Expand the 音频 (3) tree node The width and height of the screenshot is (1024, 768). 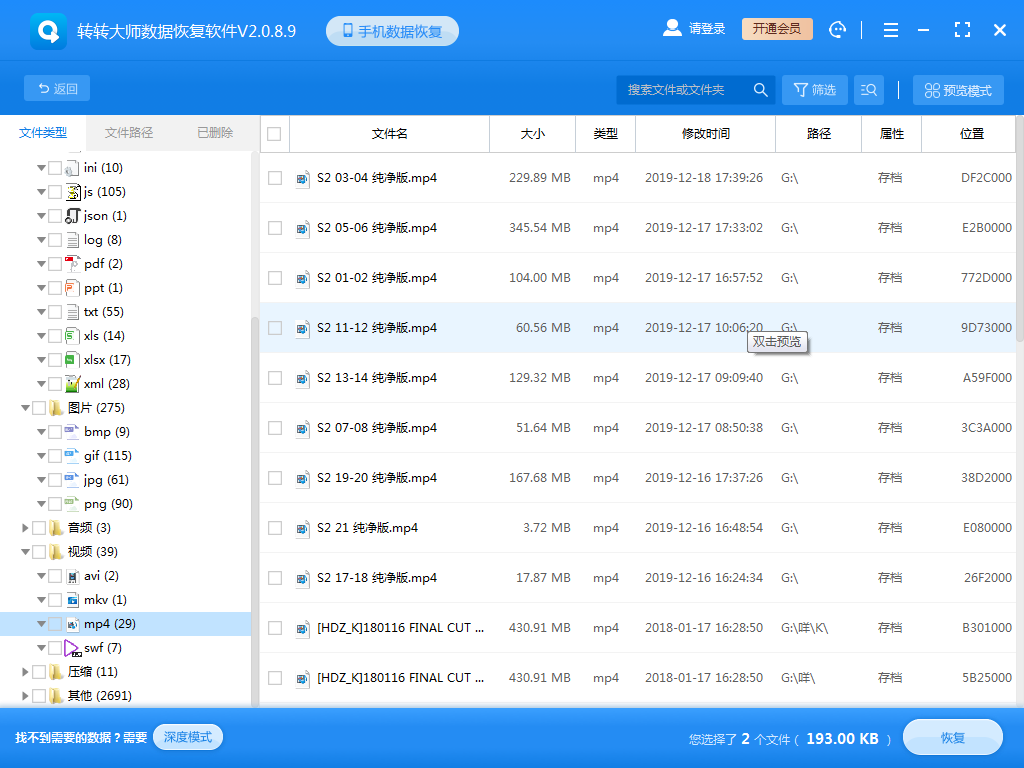click(x=25, y=528)
